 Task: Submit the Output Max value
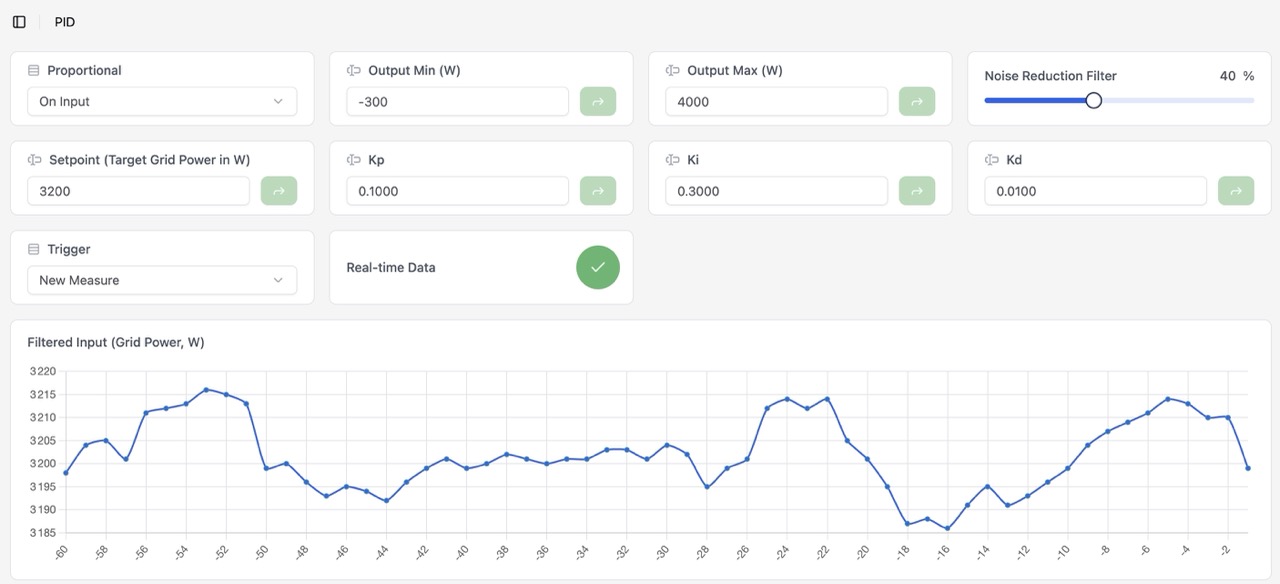click(x=917, y=102)
